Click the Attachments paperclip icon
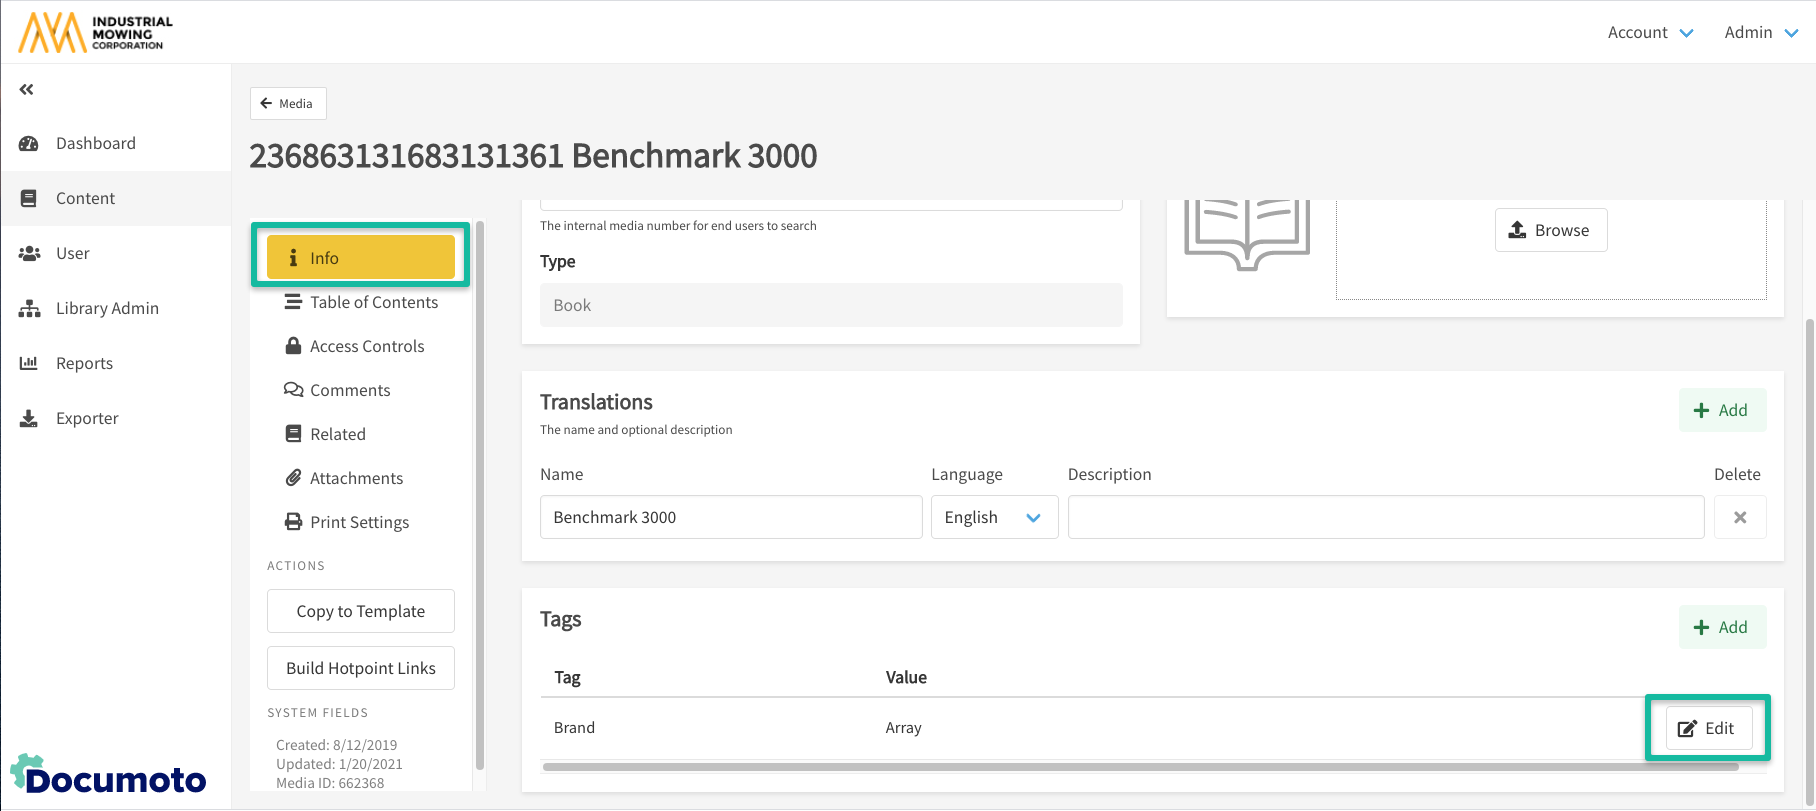 click(293, 478)
